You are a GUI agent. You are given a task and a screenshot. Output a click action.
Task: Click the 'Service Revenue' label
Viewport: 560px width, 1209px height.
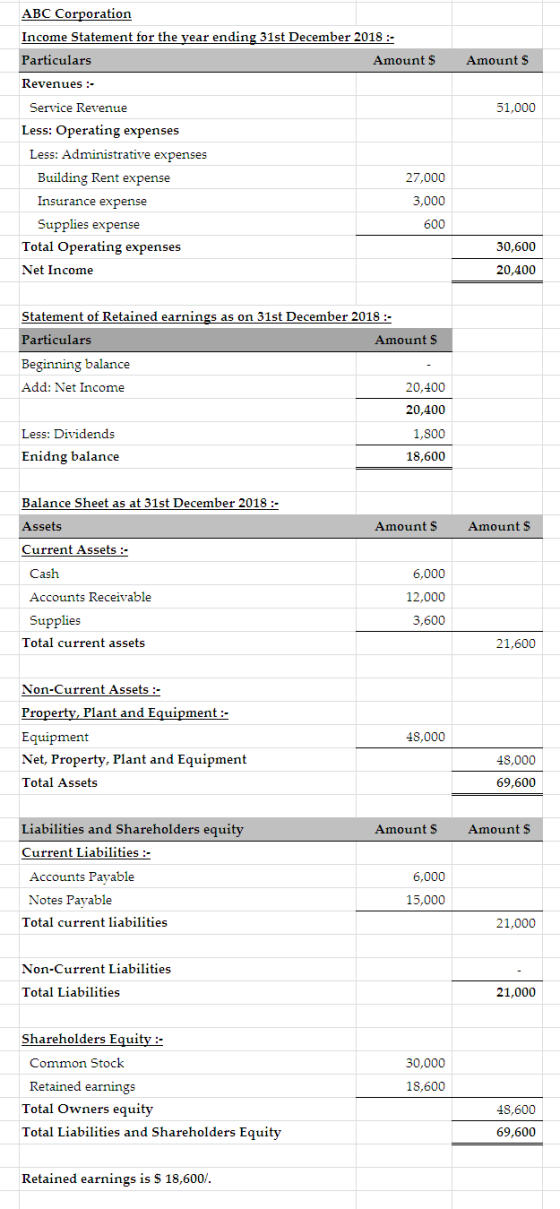point(78,107)
